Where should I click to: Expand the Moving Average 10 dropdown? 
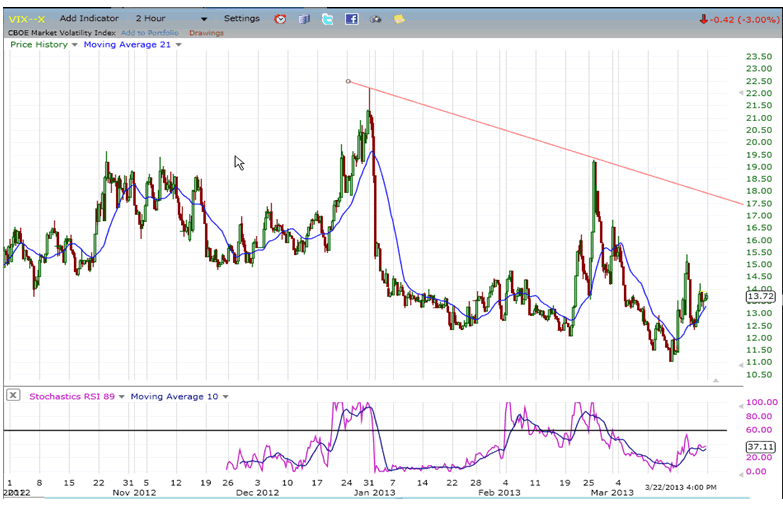[x=226, y=396]
